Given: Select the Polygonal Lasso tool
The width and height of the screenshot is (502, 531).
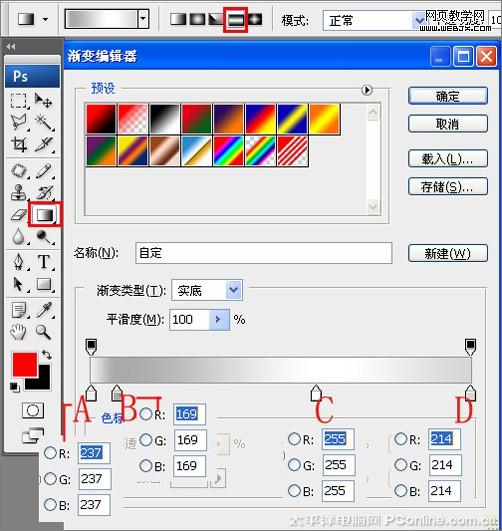Looking at the screenshot, I should click(19, 122).
